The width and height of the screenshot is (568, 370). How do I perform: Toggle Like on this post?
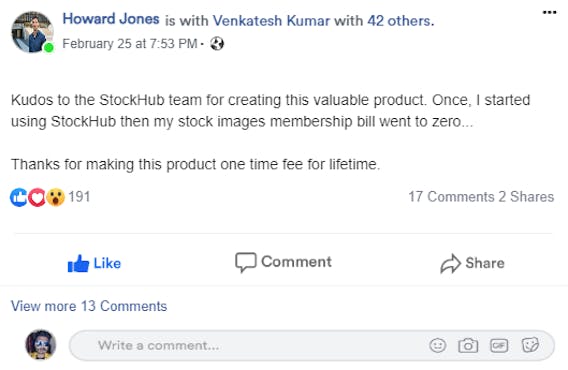[95, 263]
